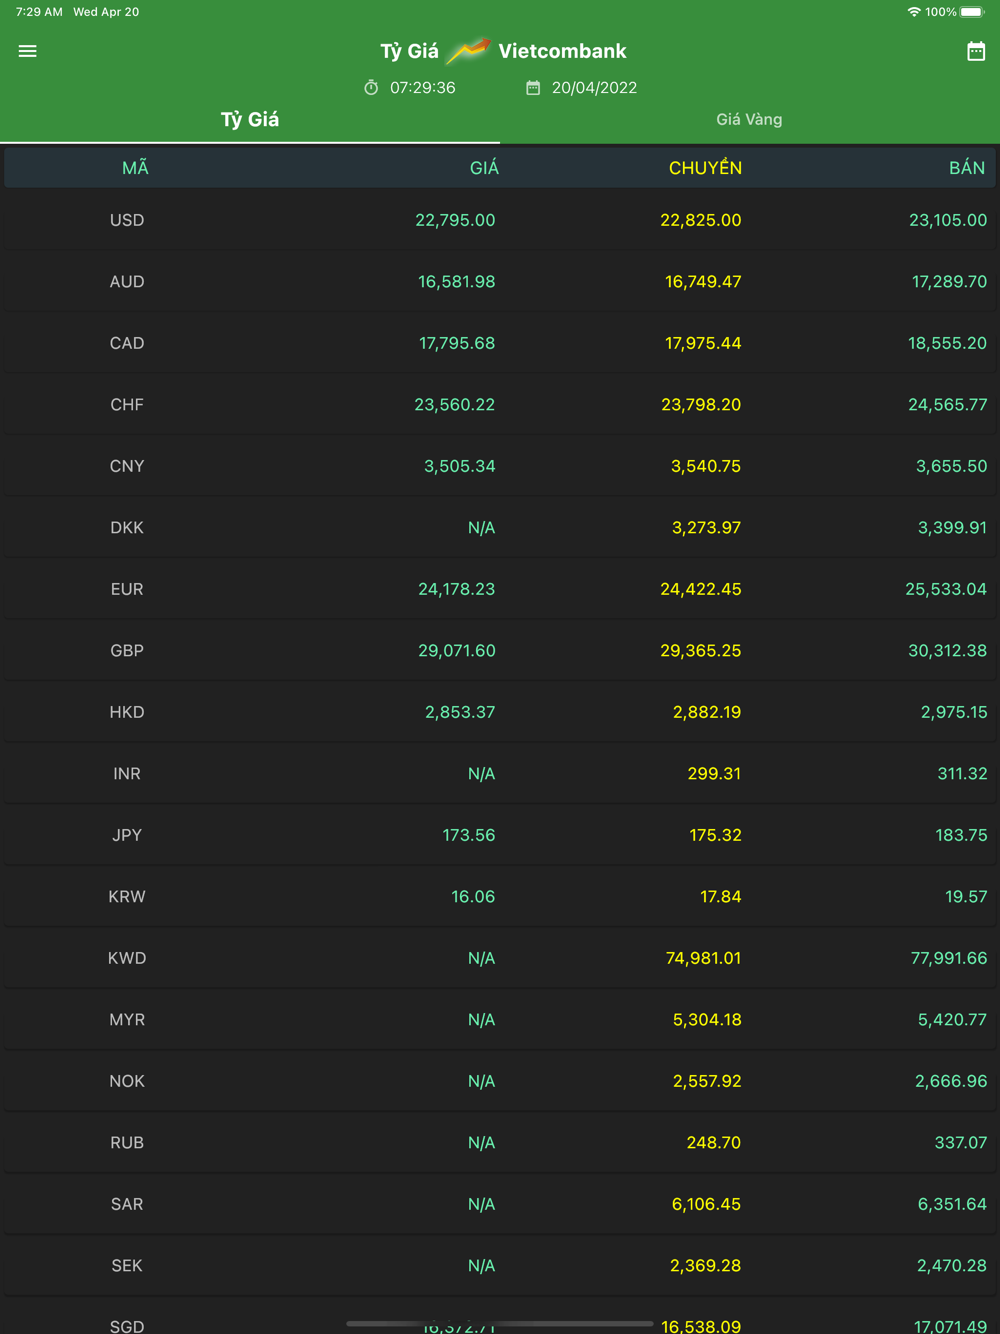Tap USD sell price 23,105.00
The image size is (1000, 1334).
(x=948, y=220)
